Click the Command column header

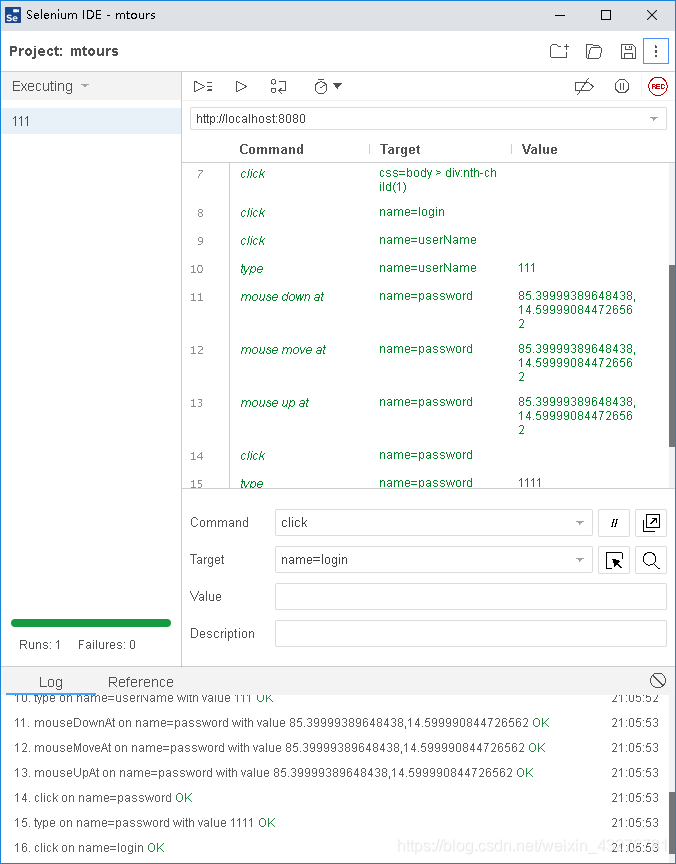coord(271,149)
